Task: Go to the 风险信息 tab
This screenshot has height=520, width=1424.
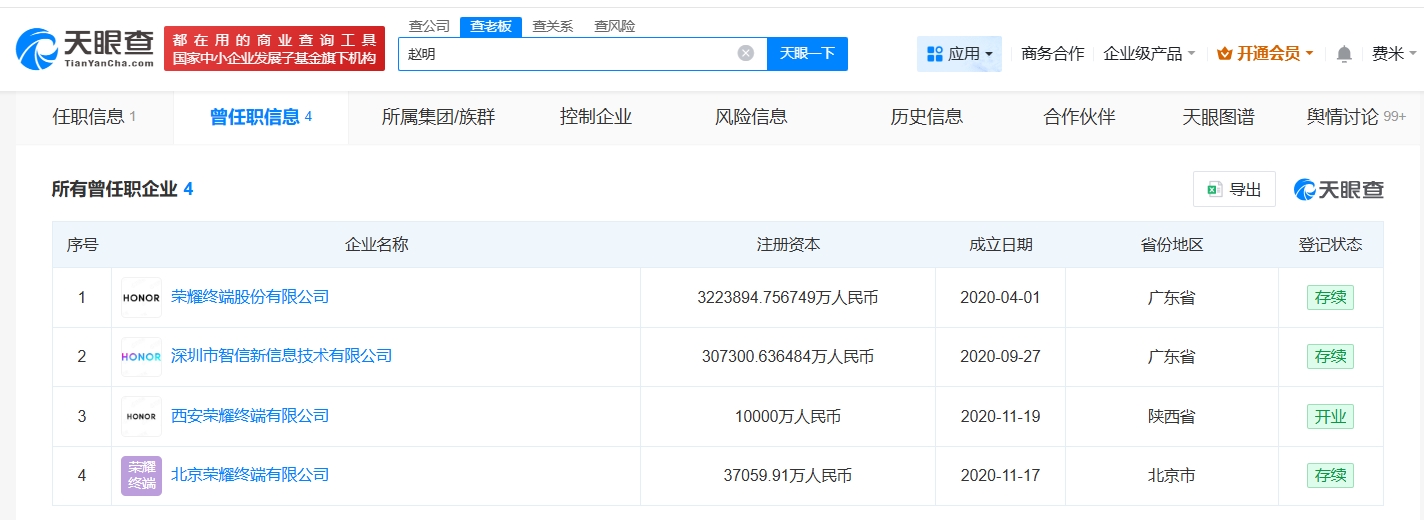Action: point(751,117)
